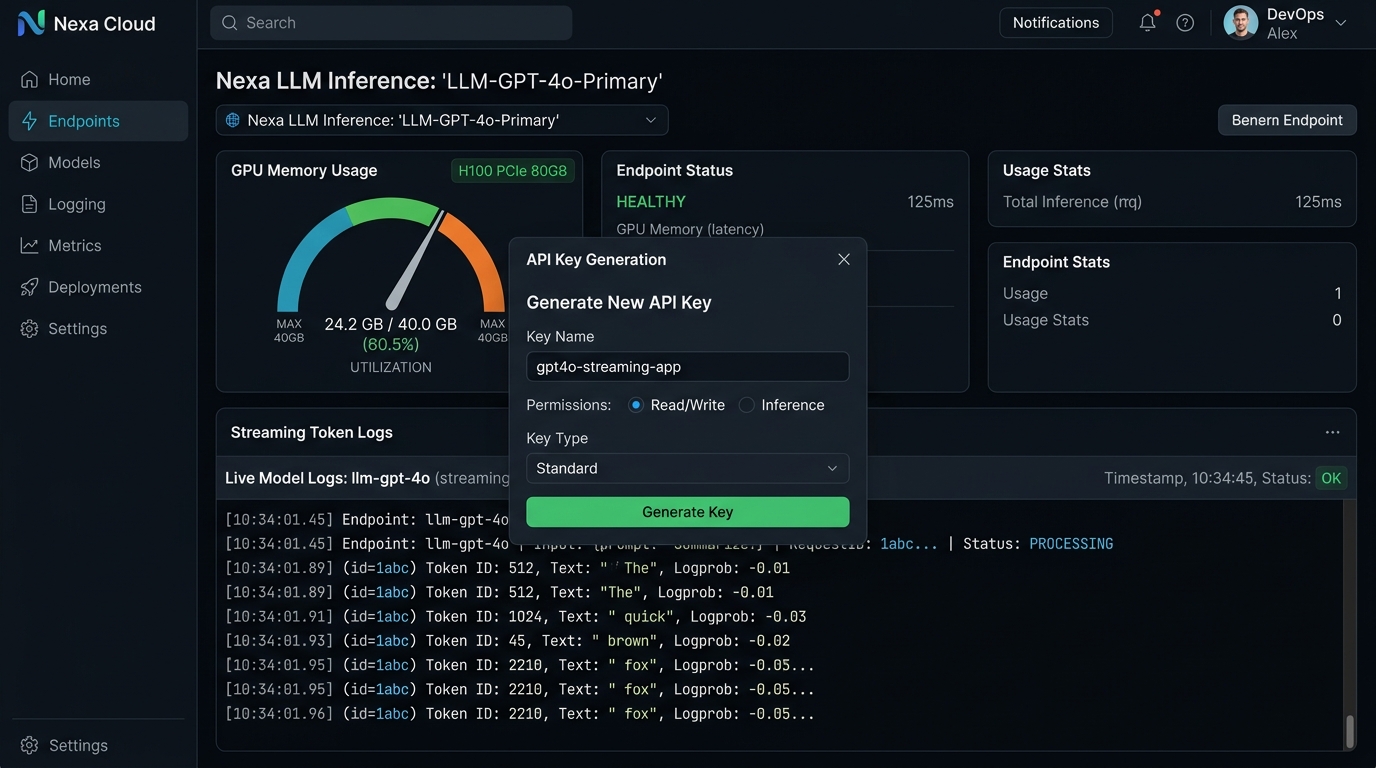
Task: Select the Read/Write permission radio
Action: pos(636,405)
